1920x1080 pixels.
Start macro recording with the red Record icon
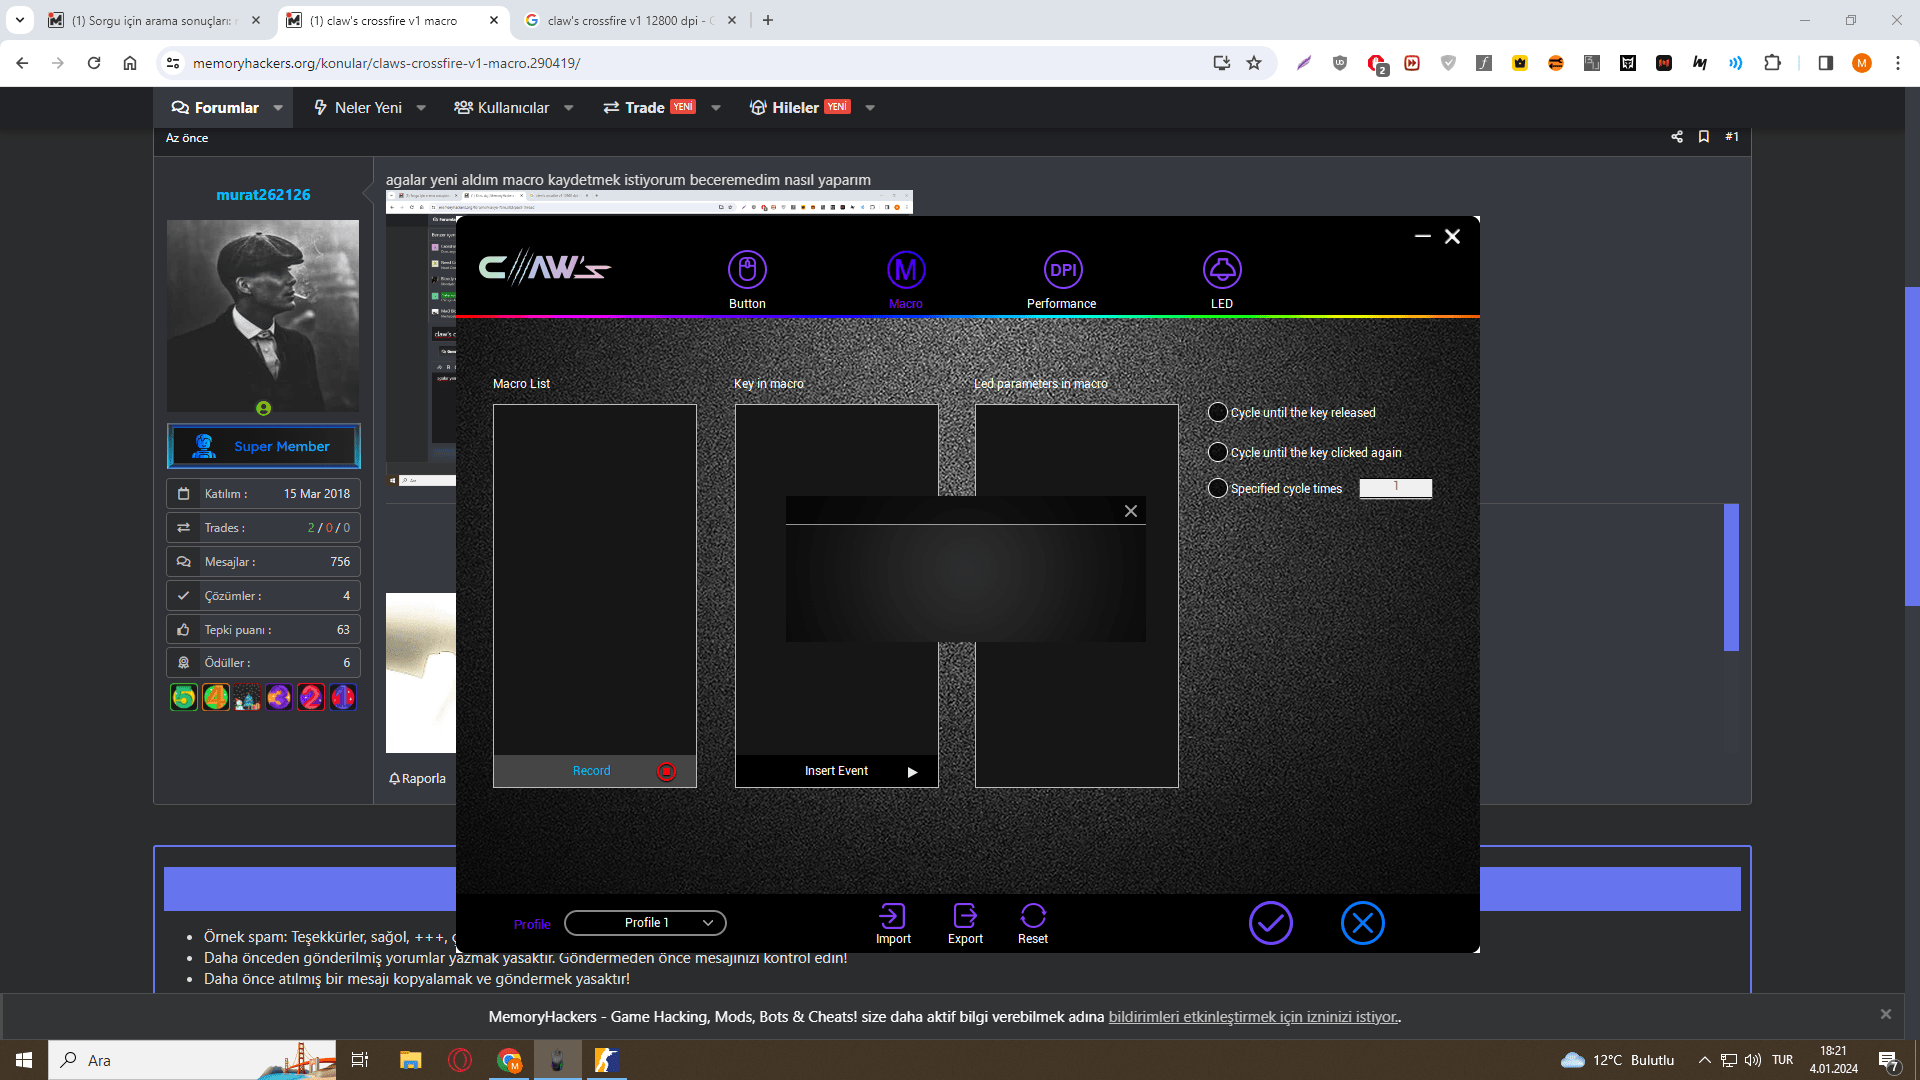[666, 771]
